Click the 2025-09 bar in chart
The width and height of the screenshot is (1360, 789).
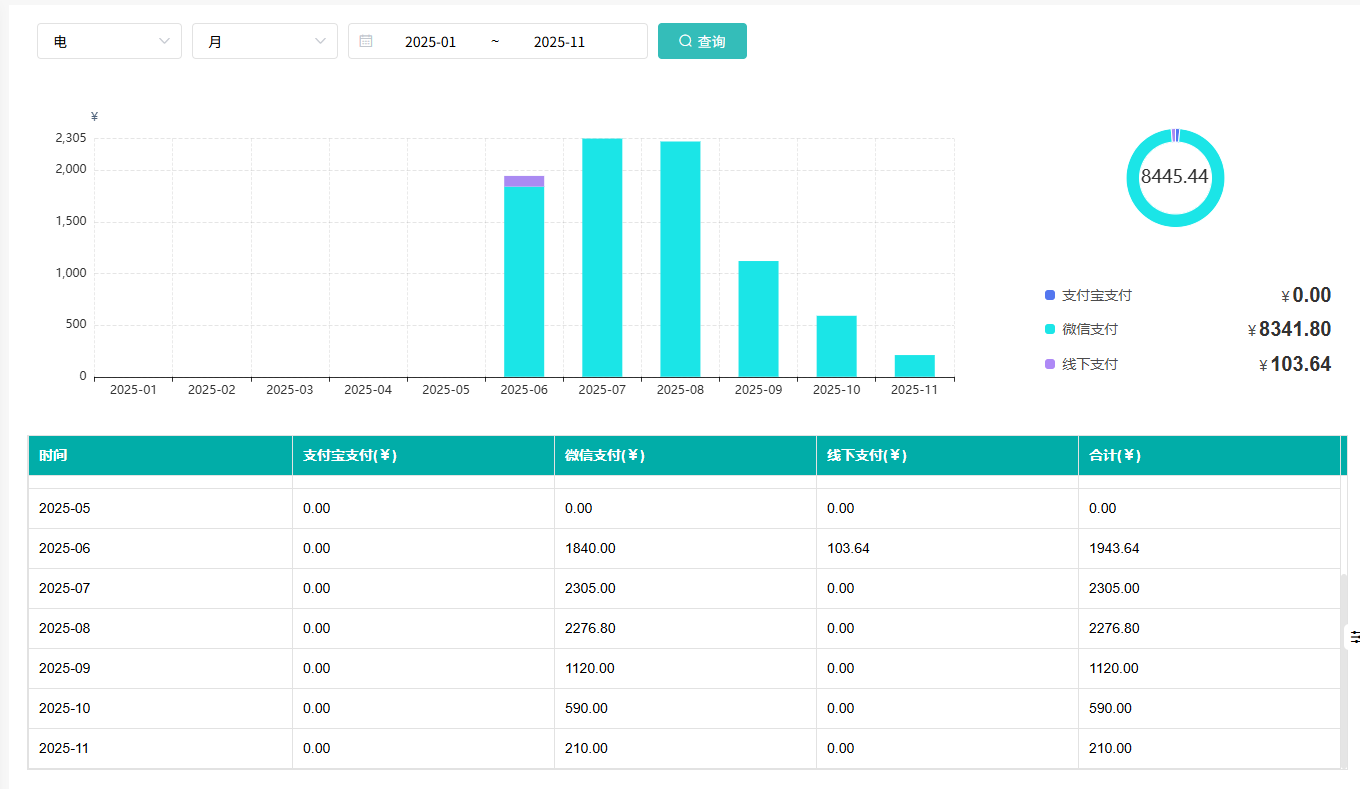click(758, 318)
